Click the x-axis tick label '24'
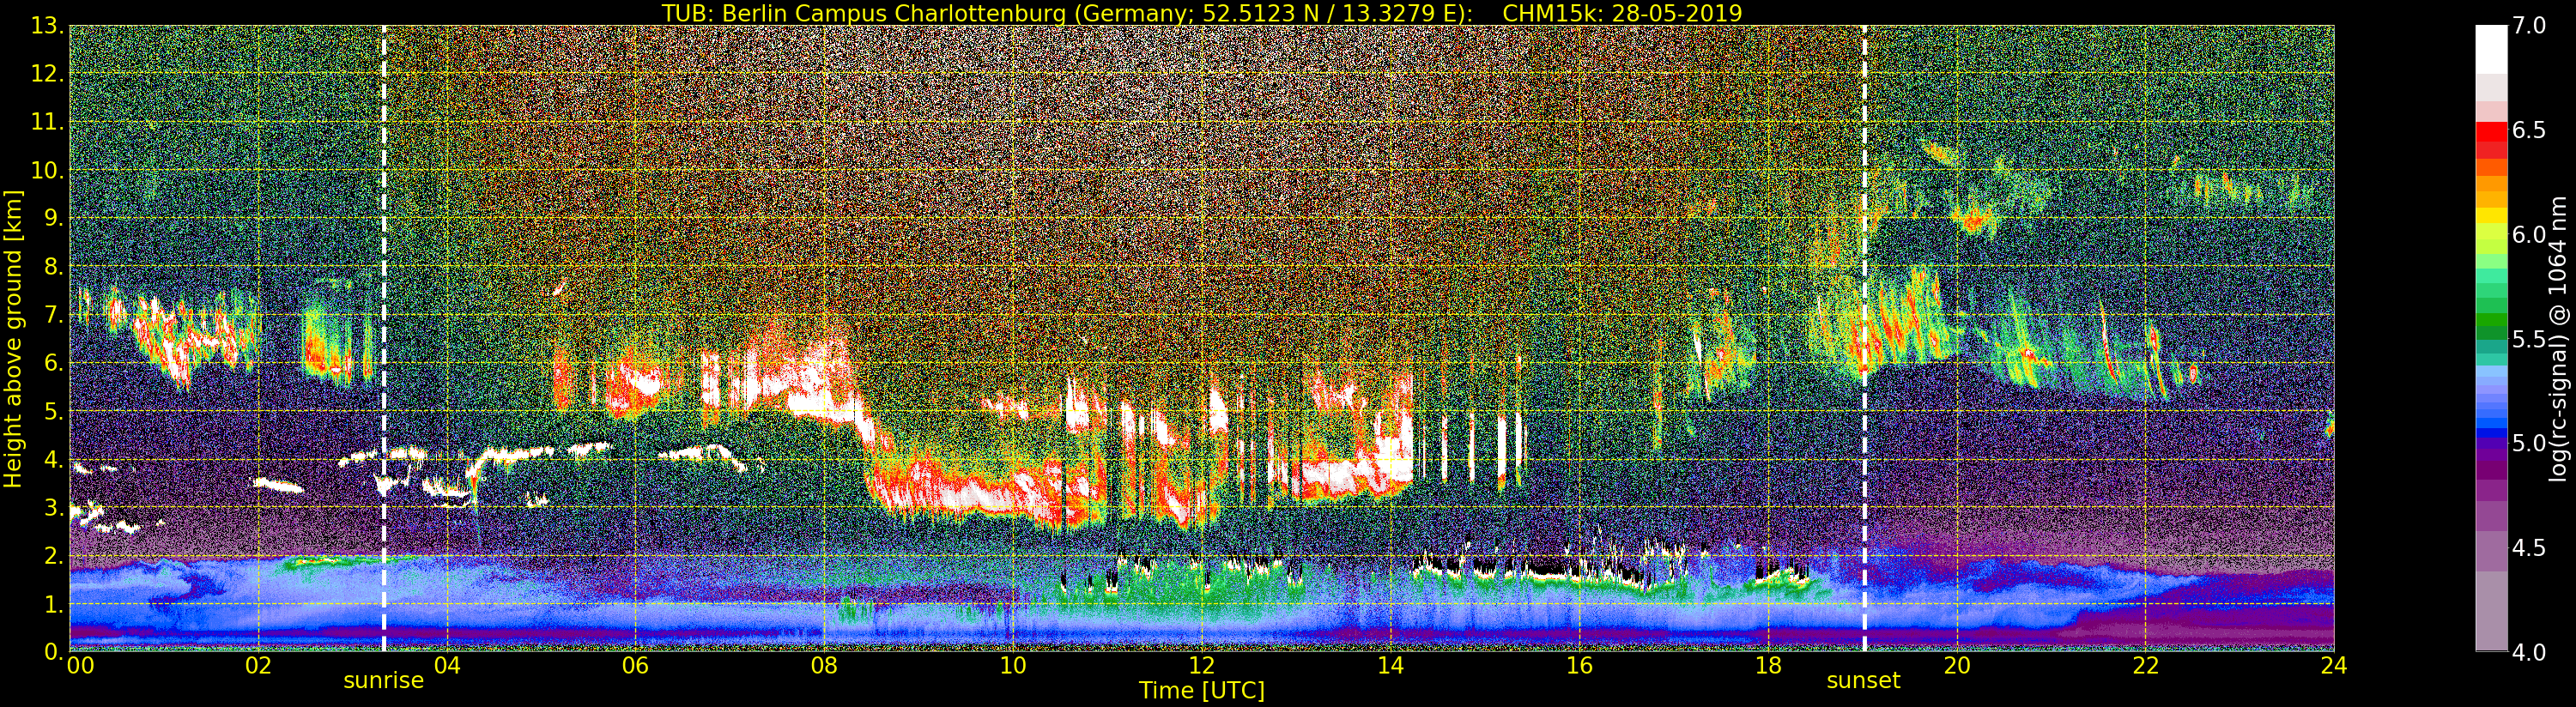Image resolution: width=2576 pixels, height=707 pixels. pos(2334,666)
